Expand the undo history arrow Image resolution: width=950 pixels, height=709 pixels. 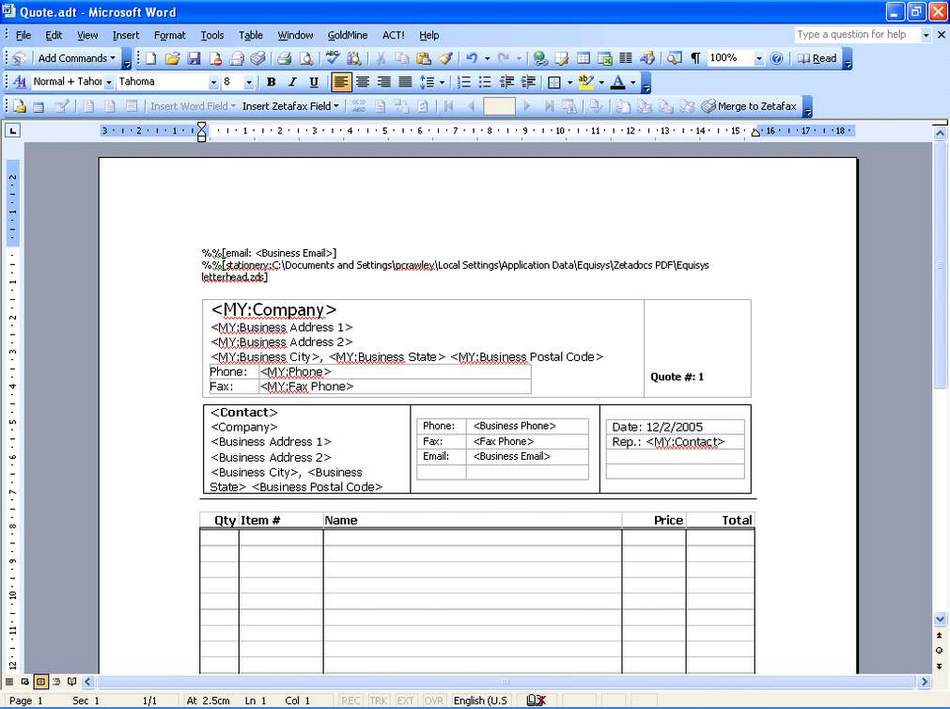click(487, 58)
